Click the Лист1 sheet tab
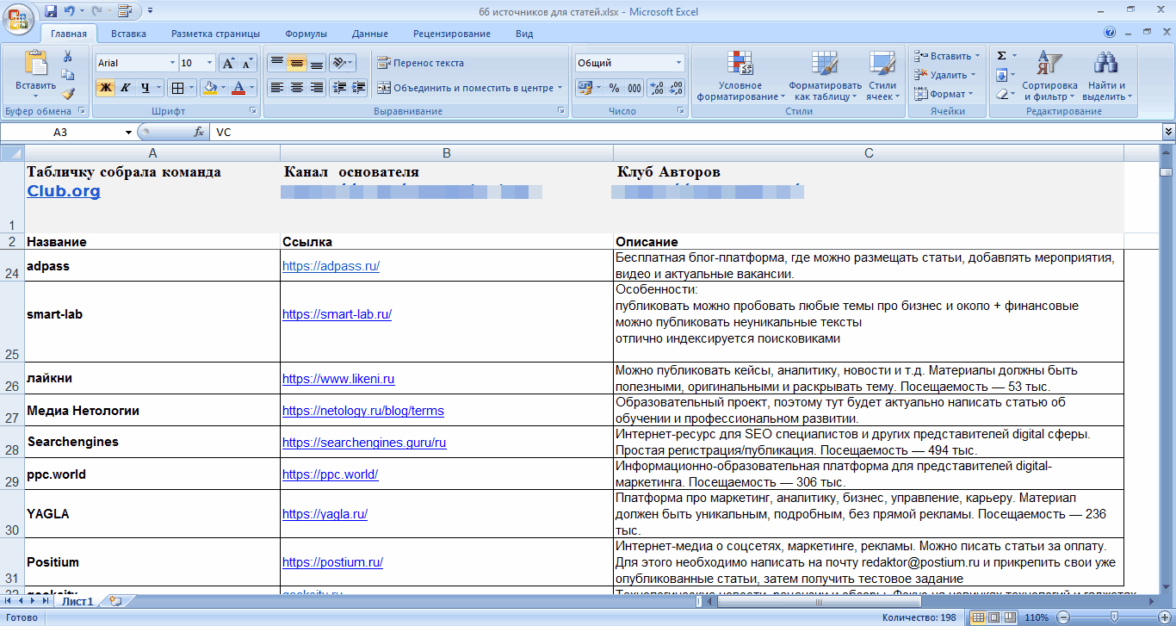The image size is (1176, 626). [77, 602]
